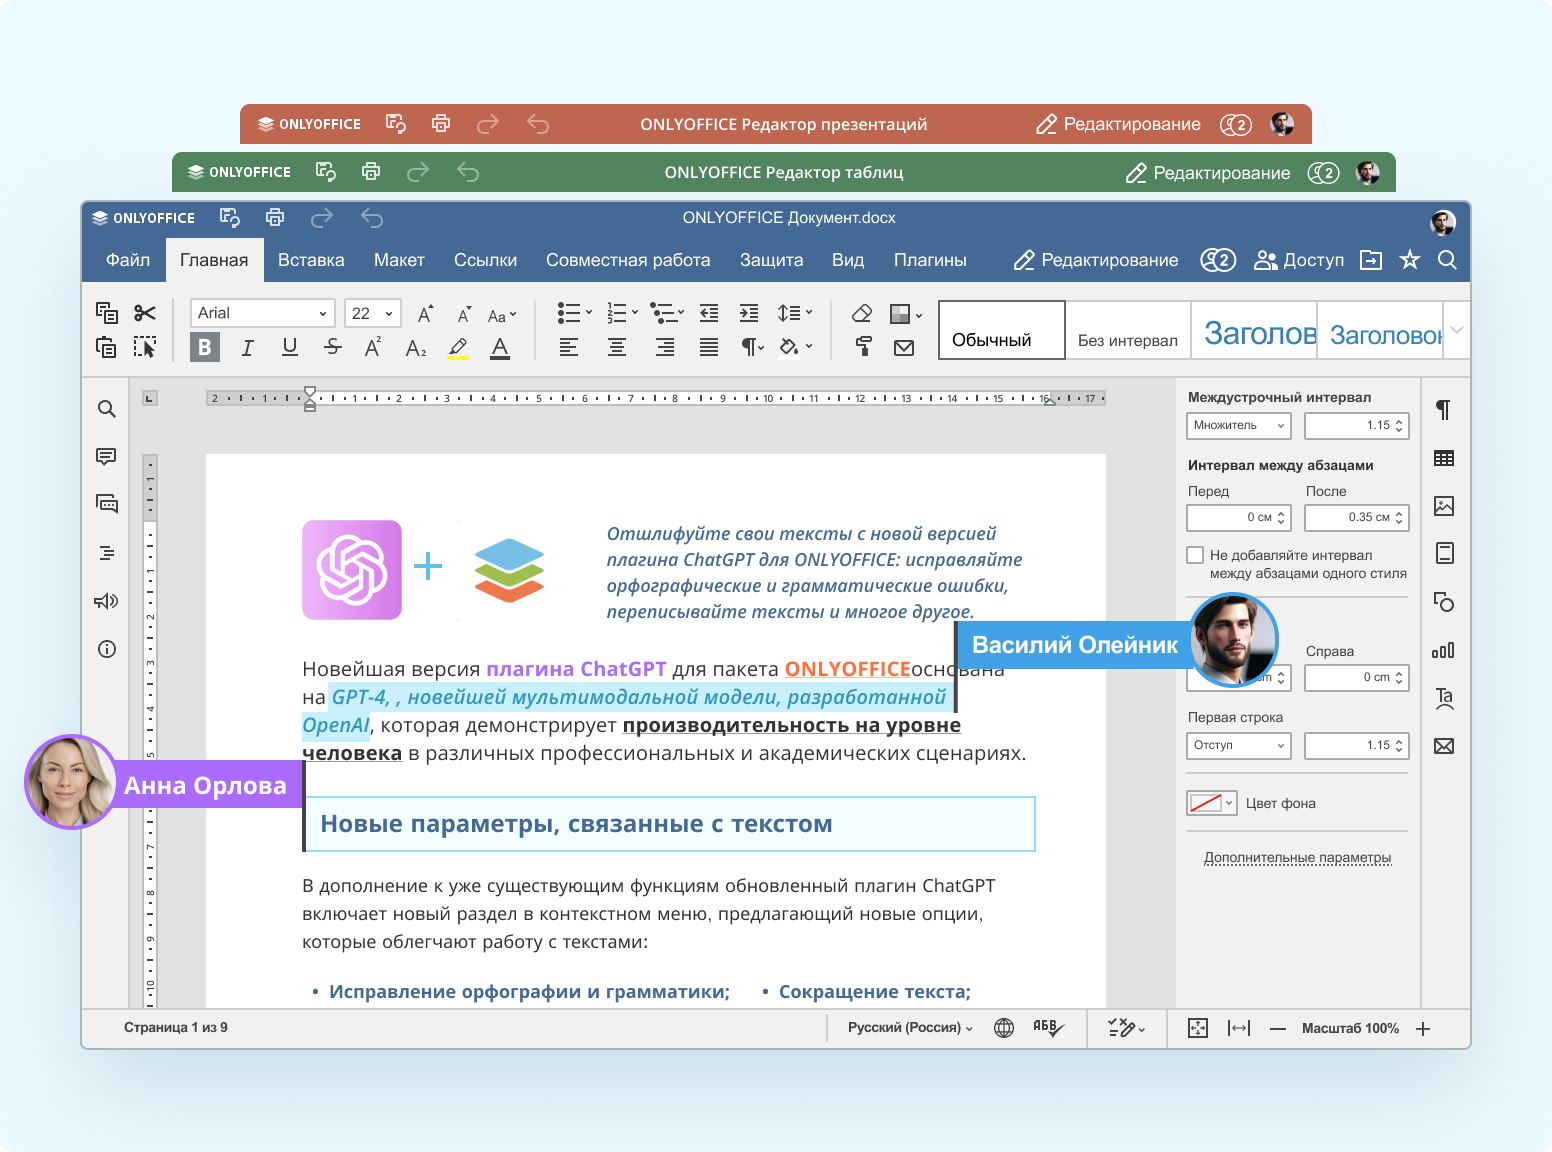Click the spell checking icon in status bar
This screenshot has width=1552, height=1152.
point(1047,1028)
